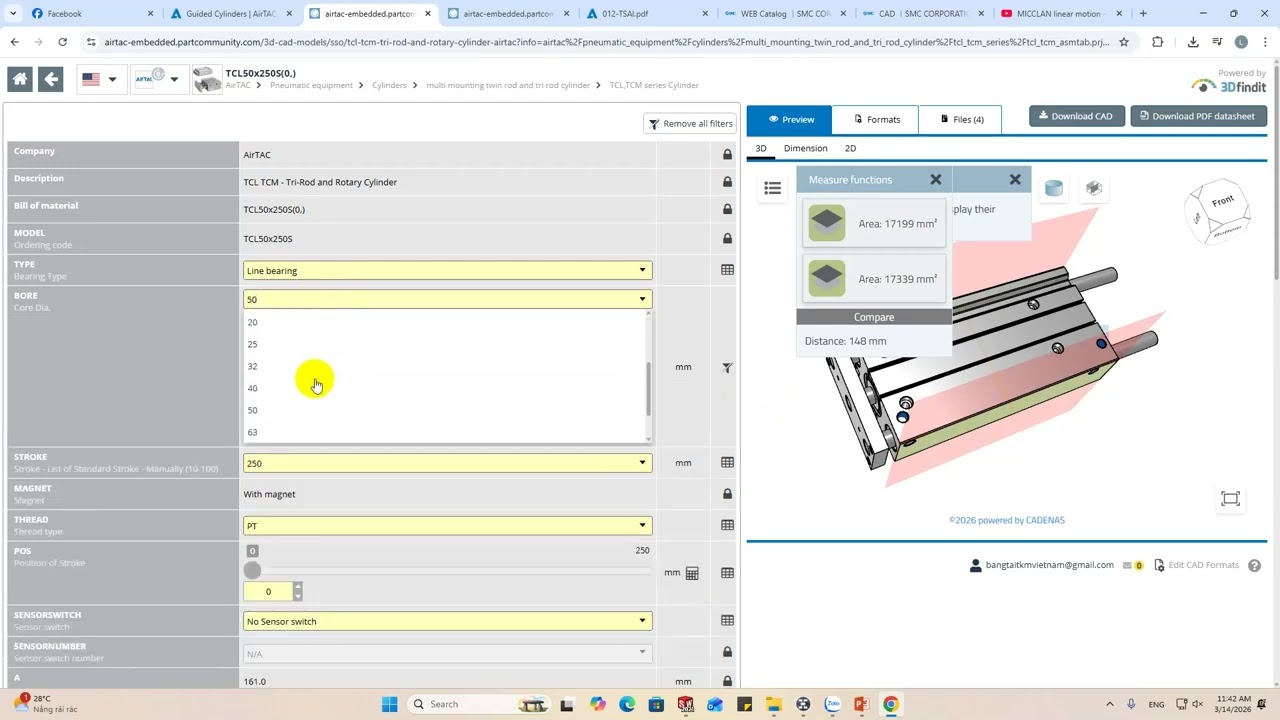Click the wireframe cube viewer icon
This screenshot has height=720, width=1280.
1094,188
